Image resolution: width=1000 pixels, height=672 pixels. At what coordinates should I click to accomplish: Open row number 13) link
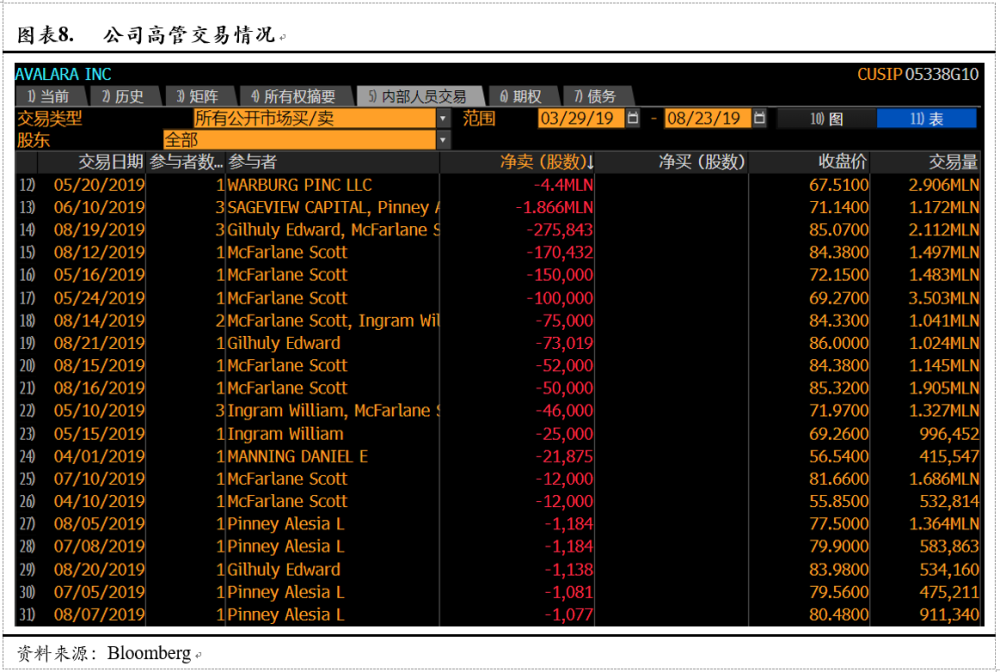click(27, 207)
